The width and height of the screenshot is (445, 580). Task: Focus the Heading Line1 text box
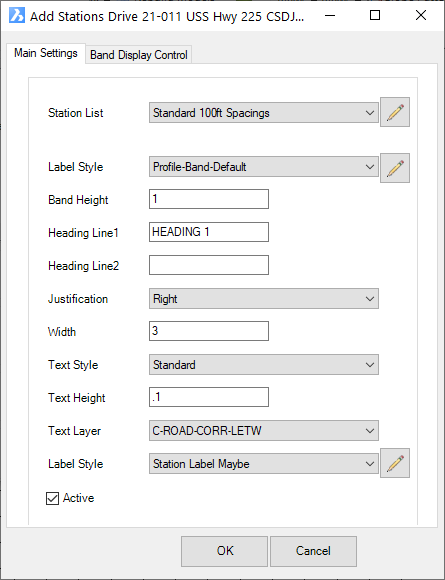click(x=209, y=232)
